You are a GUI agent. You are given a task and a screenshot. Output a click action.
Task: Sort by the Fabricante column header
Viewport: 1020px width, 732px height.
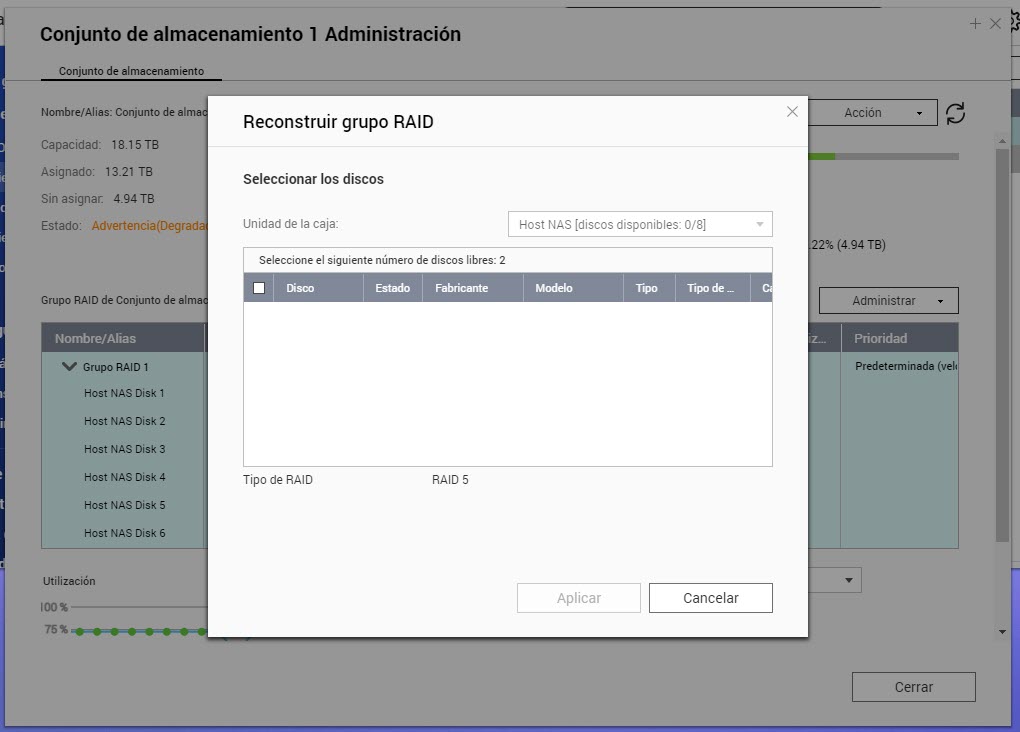461,288
